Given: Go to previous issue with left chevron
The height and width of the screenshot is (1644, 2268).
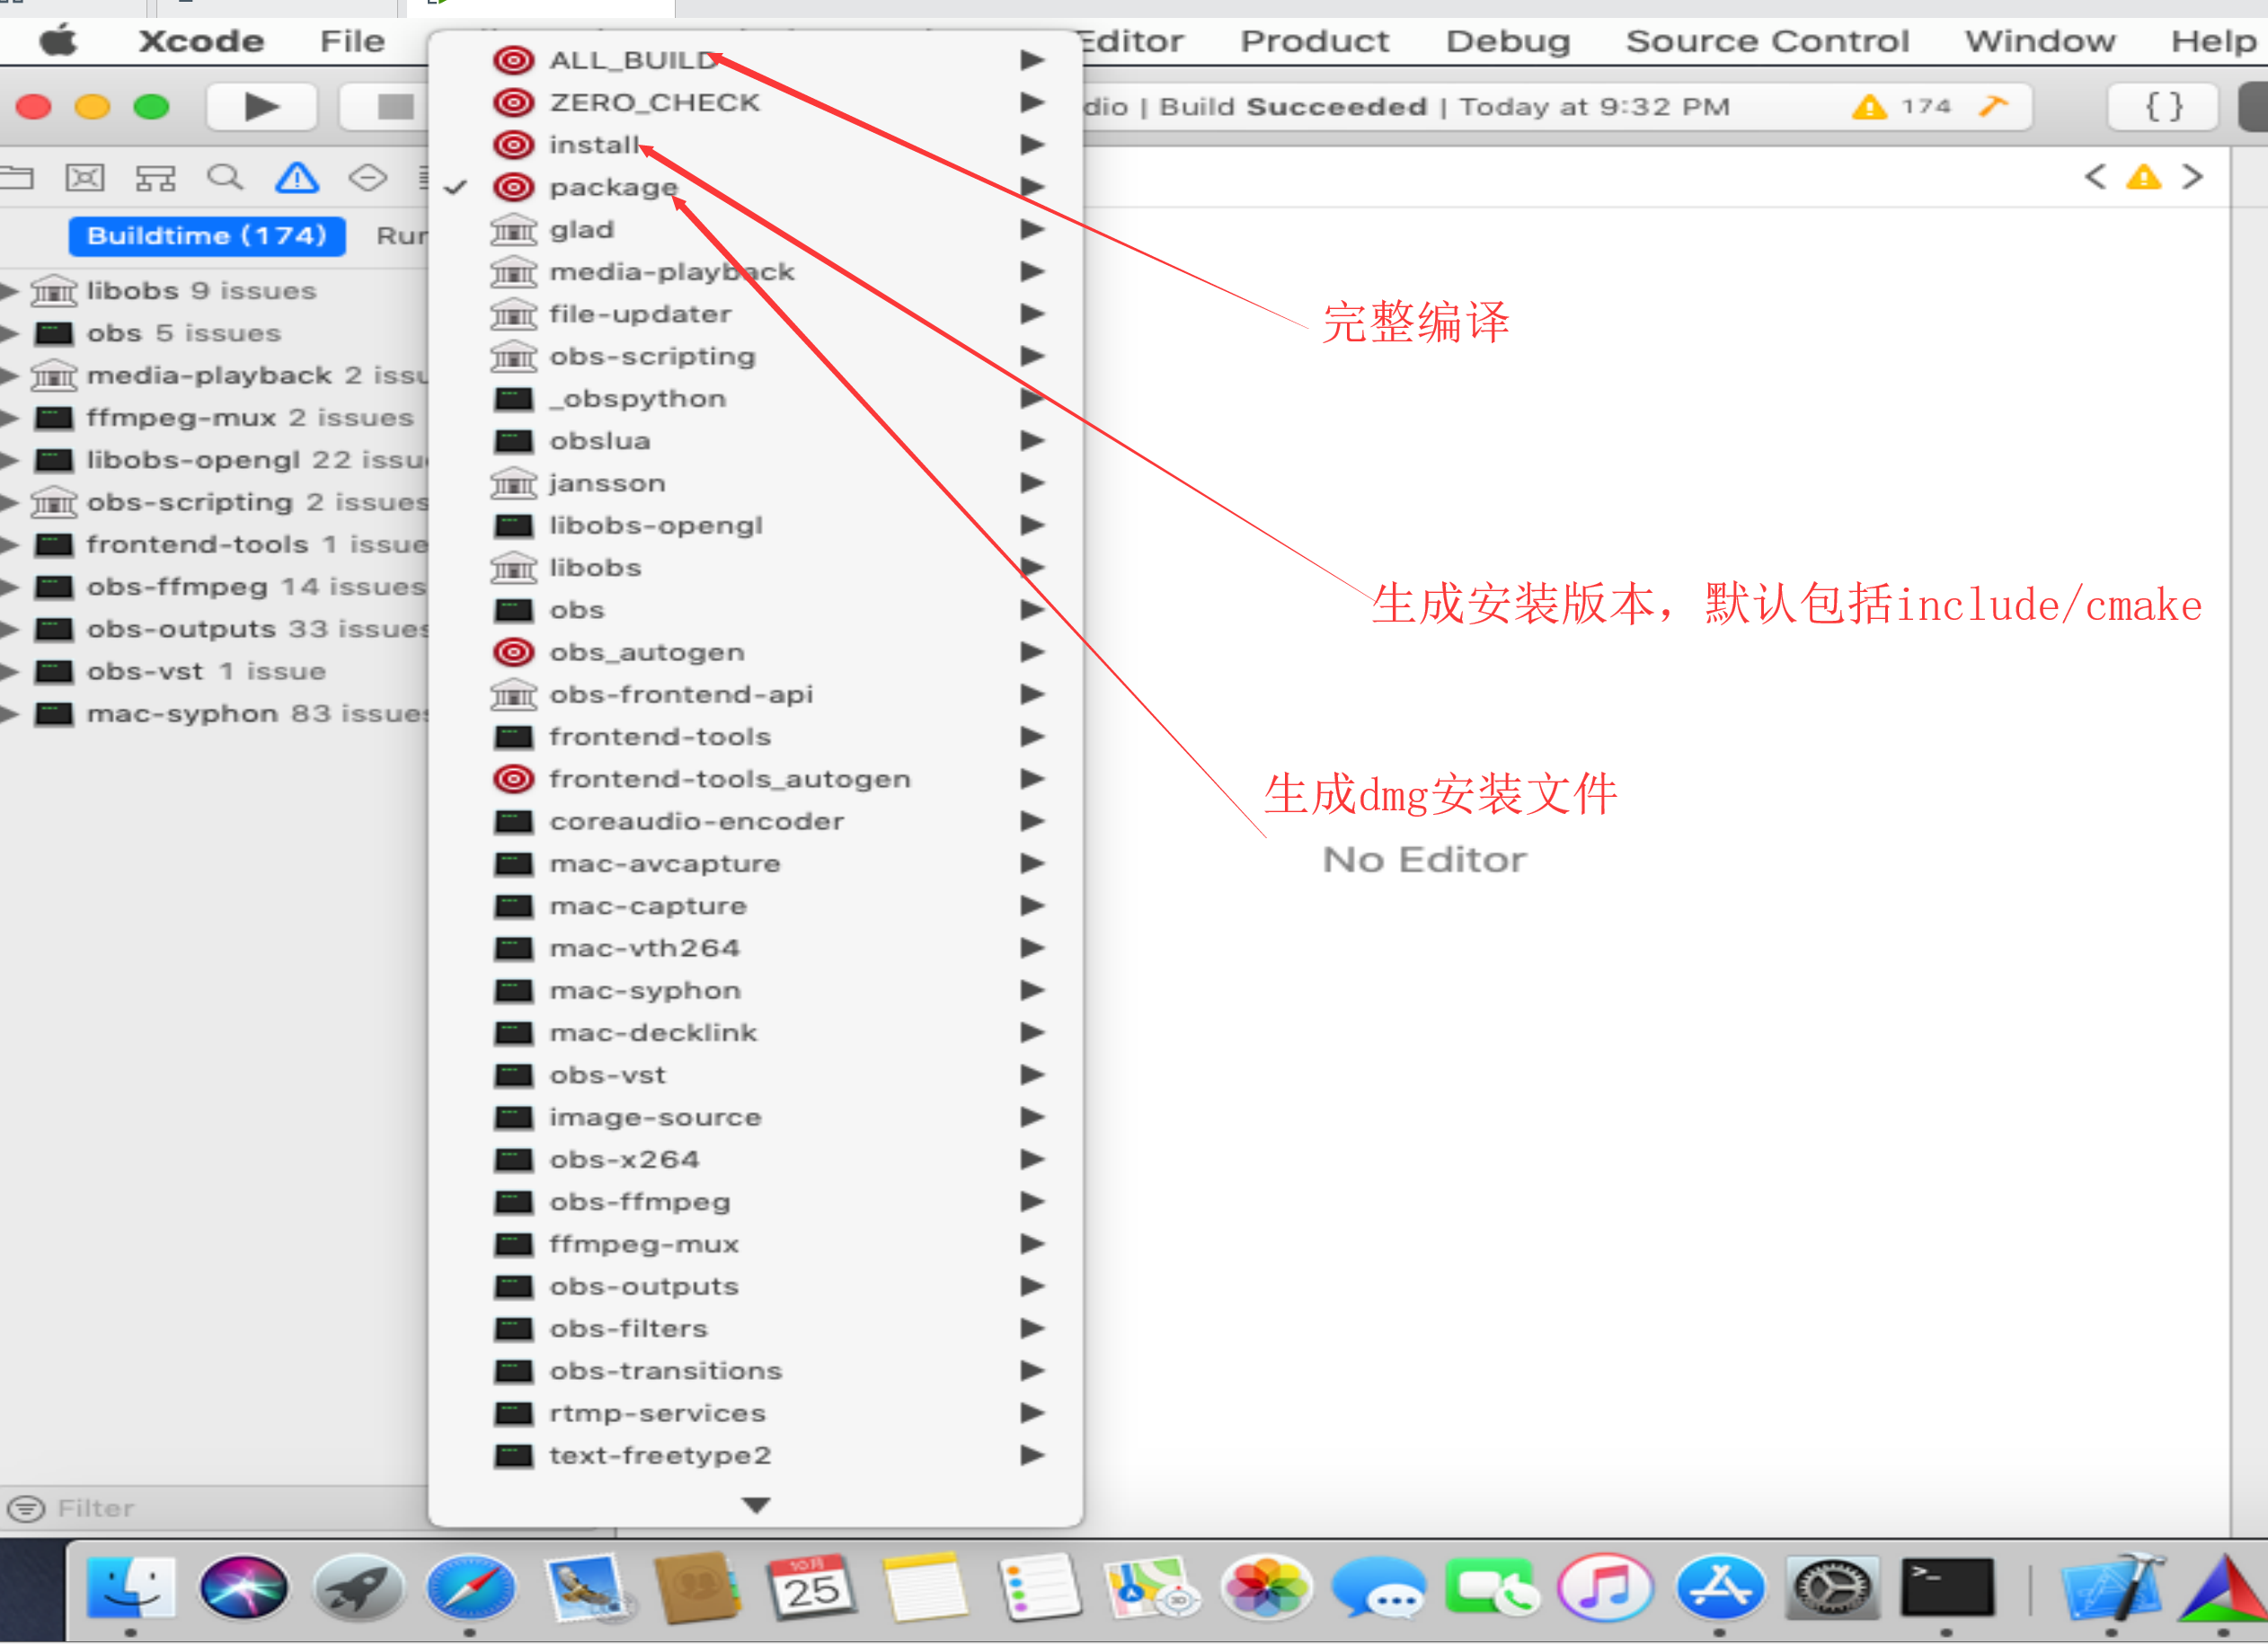Looking at the screenshot, I should tap(2094, 177).
